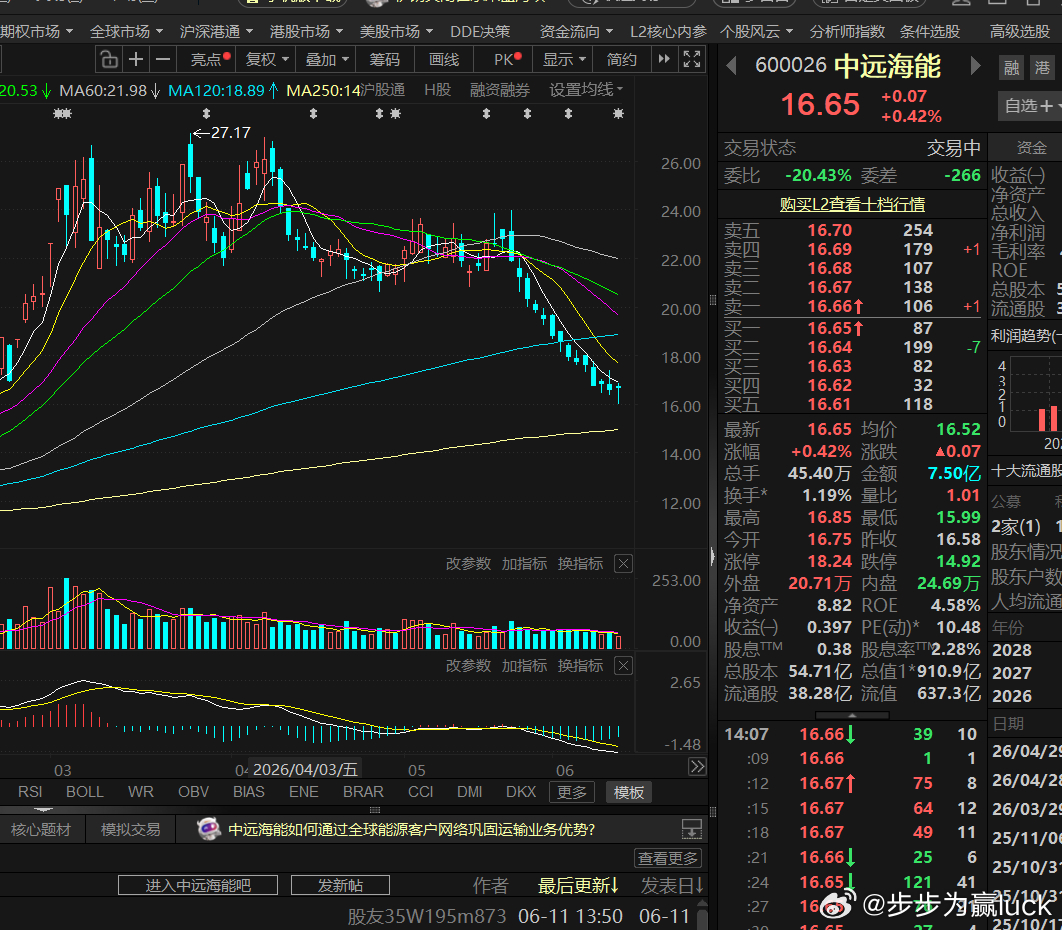Zoom in chart with plus icon

[x=136, y=60]
